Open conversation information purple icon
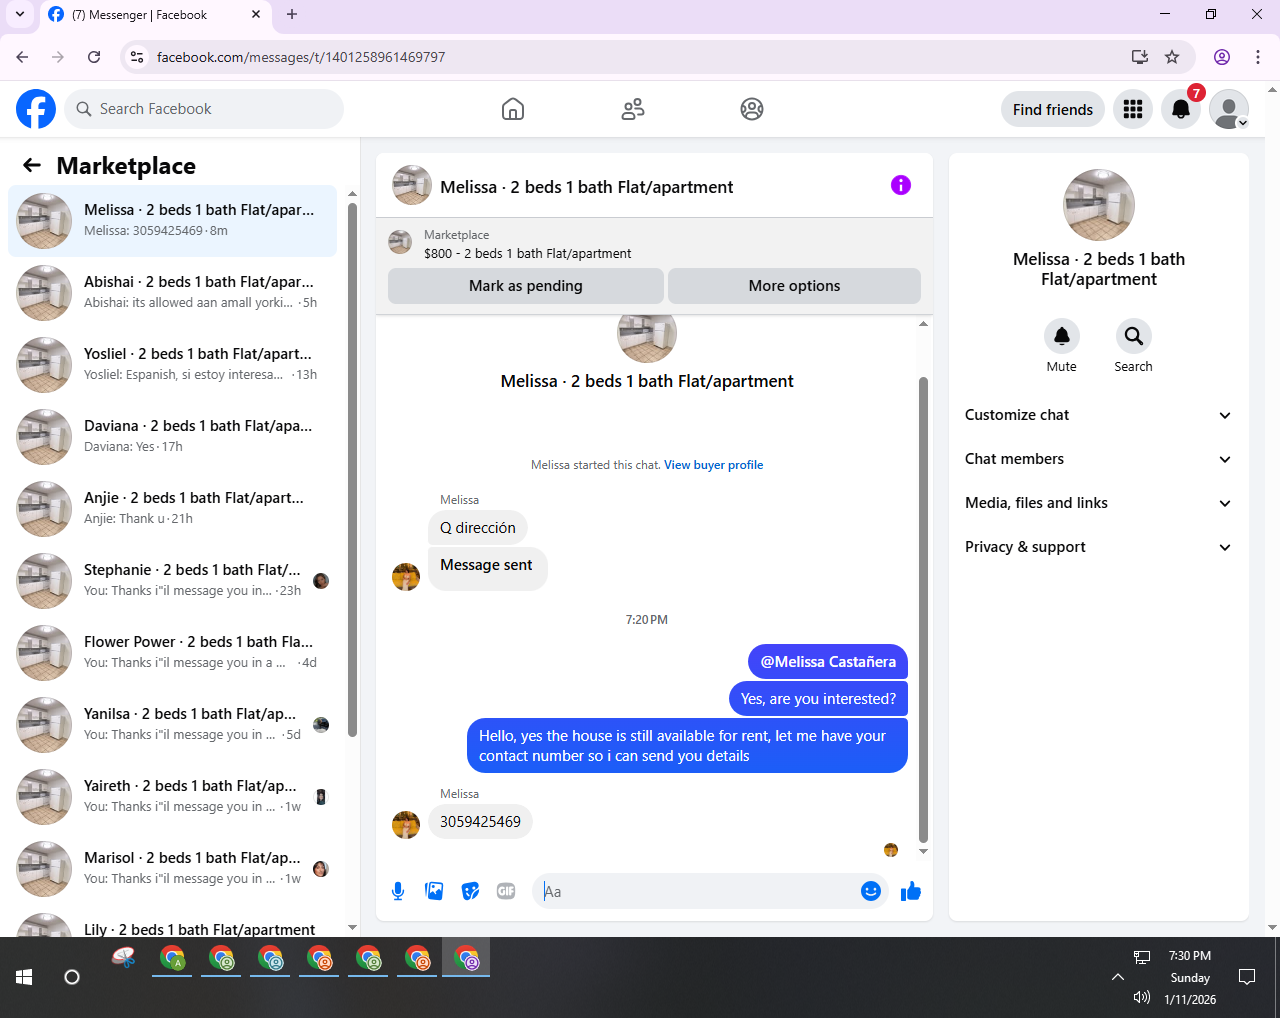Viewport: 1280px width, 1018px height. 901,185
